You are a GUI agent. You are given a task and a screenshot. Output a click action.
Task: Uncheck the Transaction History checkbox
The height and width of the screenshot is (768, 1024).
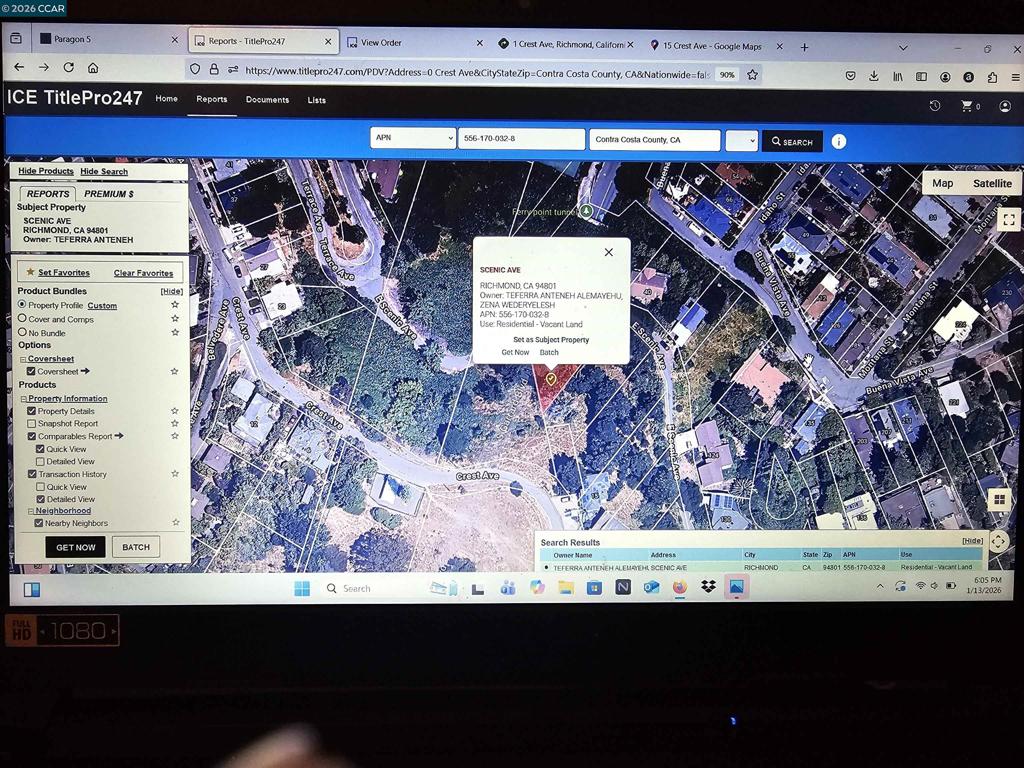click(x=32, y=474)
